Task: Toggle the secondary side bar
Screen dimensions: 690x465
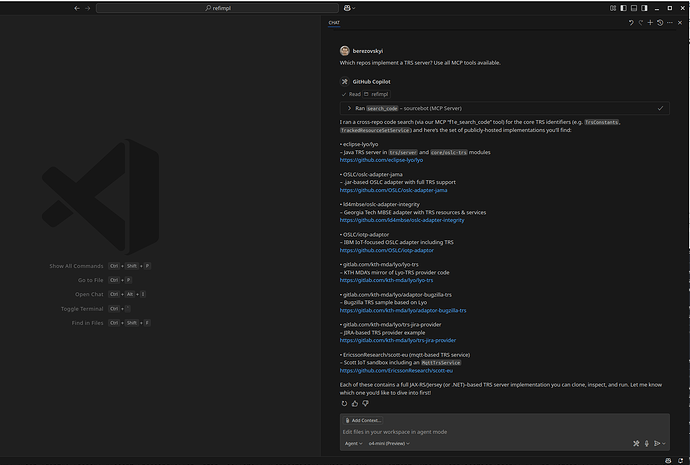Action: coord(644,8)
